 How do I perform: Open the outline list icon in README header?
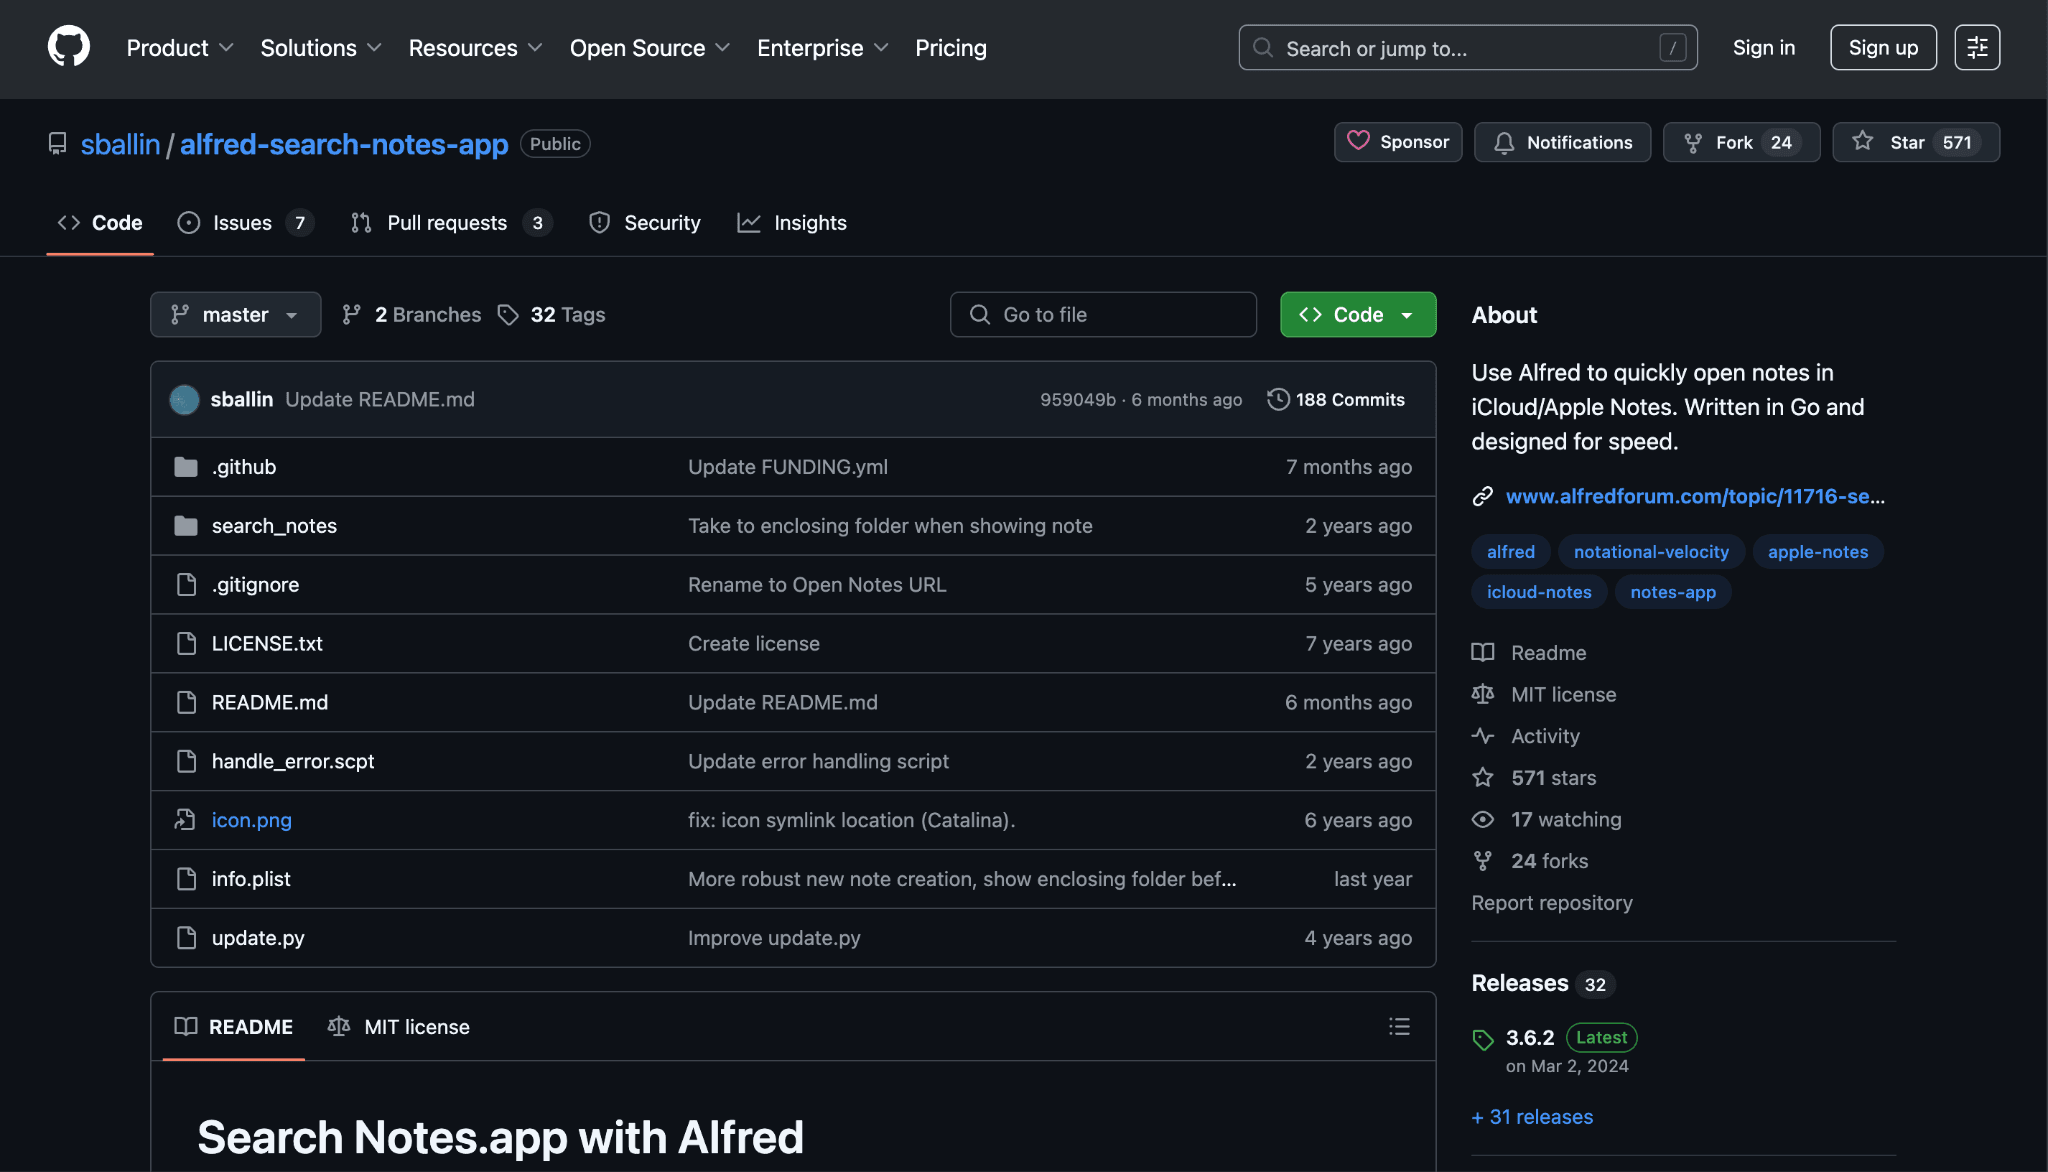click(x=1399, y=1026)
